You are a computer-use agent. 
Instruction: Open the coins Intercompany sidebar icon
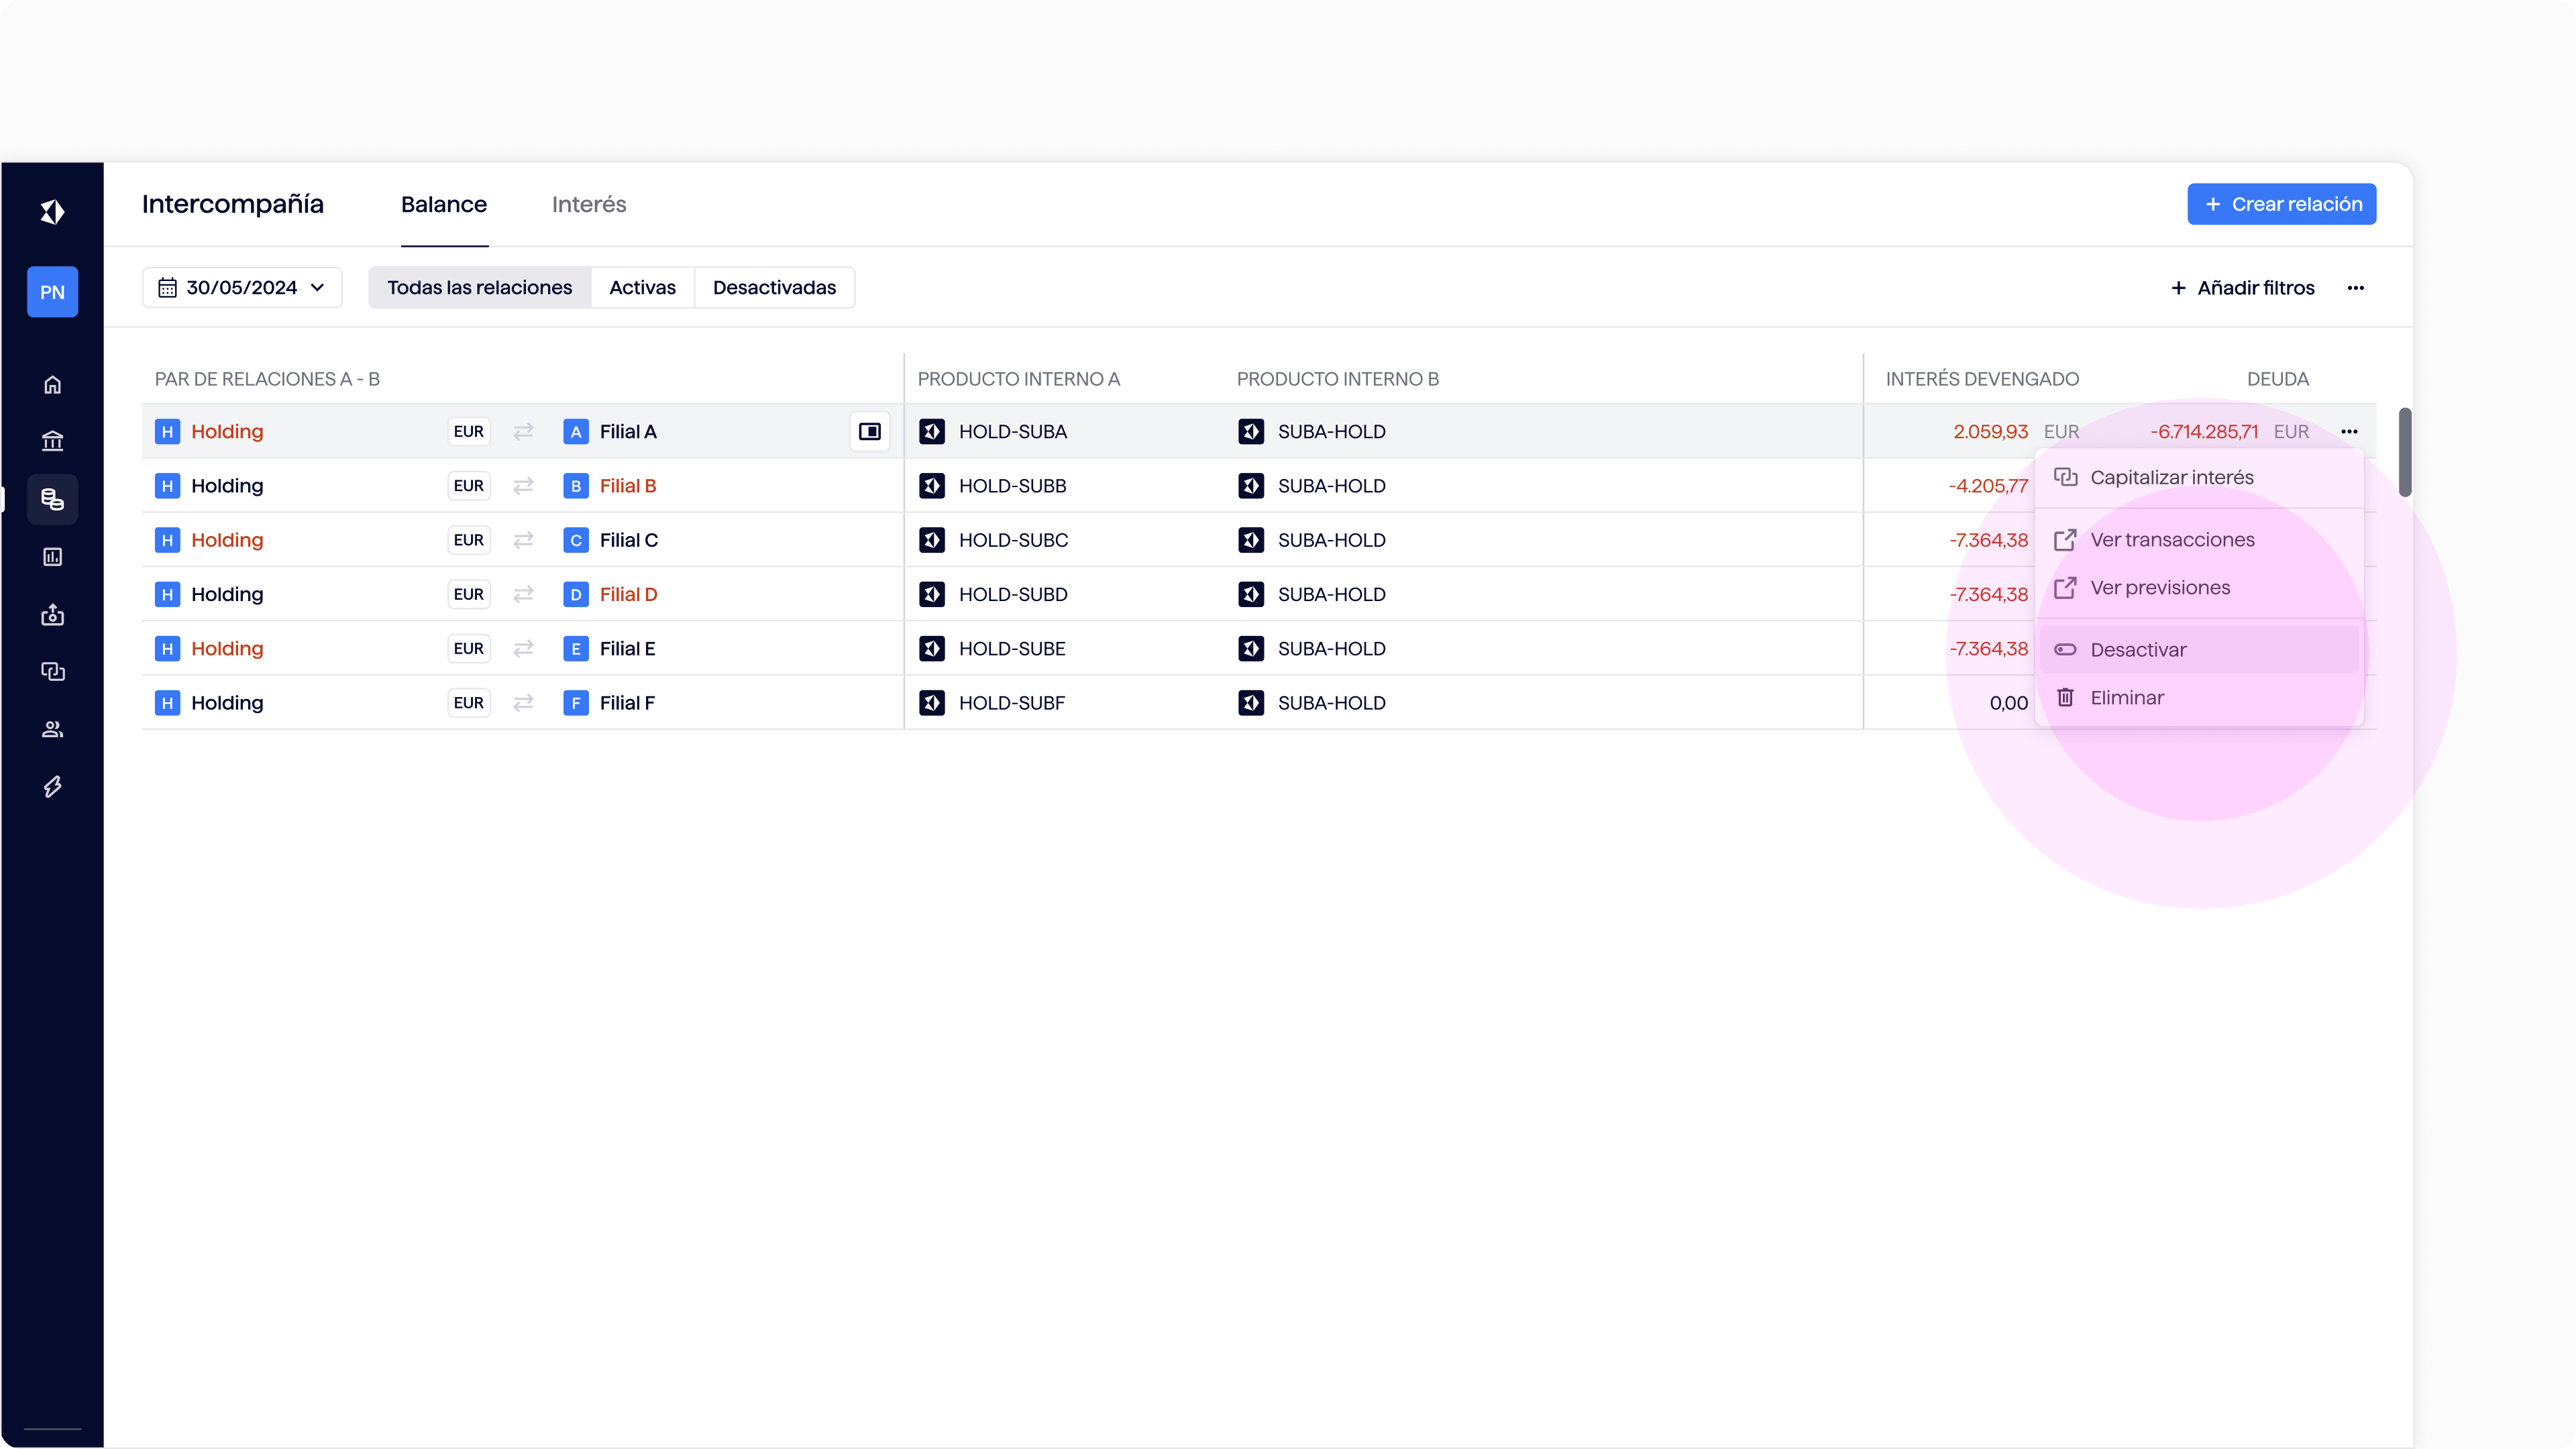coord(52,499)
